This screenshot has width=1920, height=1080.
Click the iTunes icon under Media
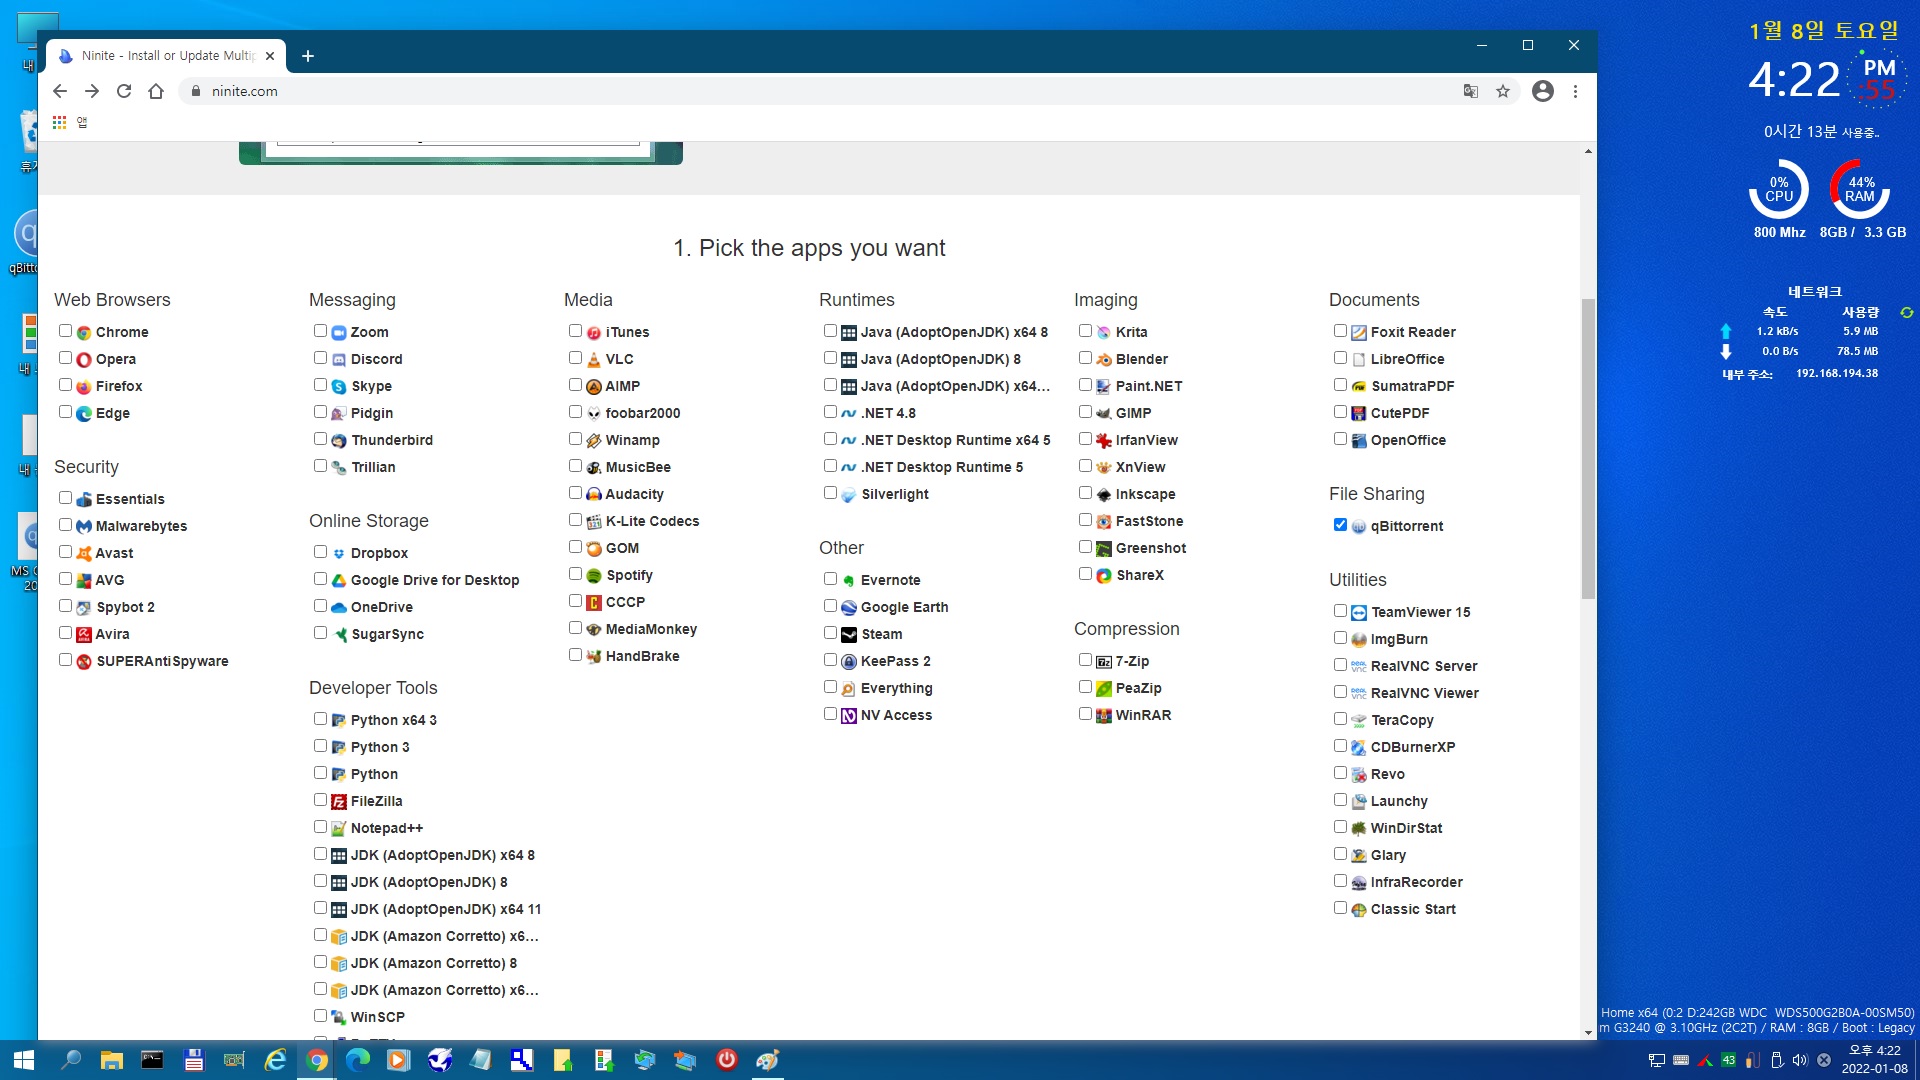(x=594, y=332)
